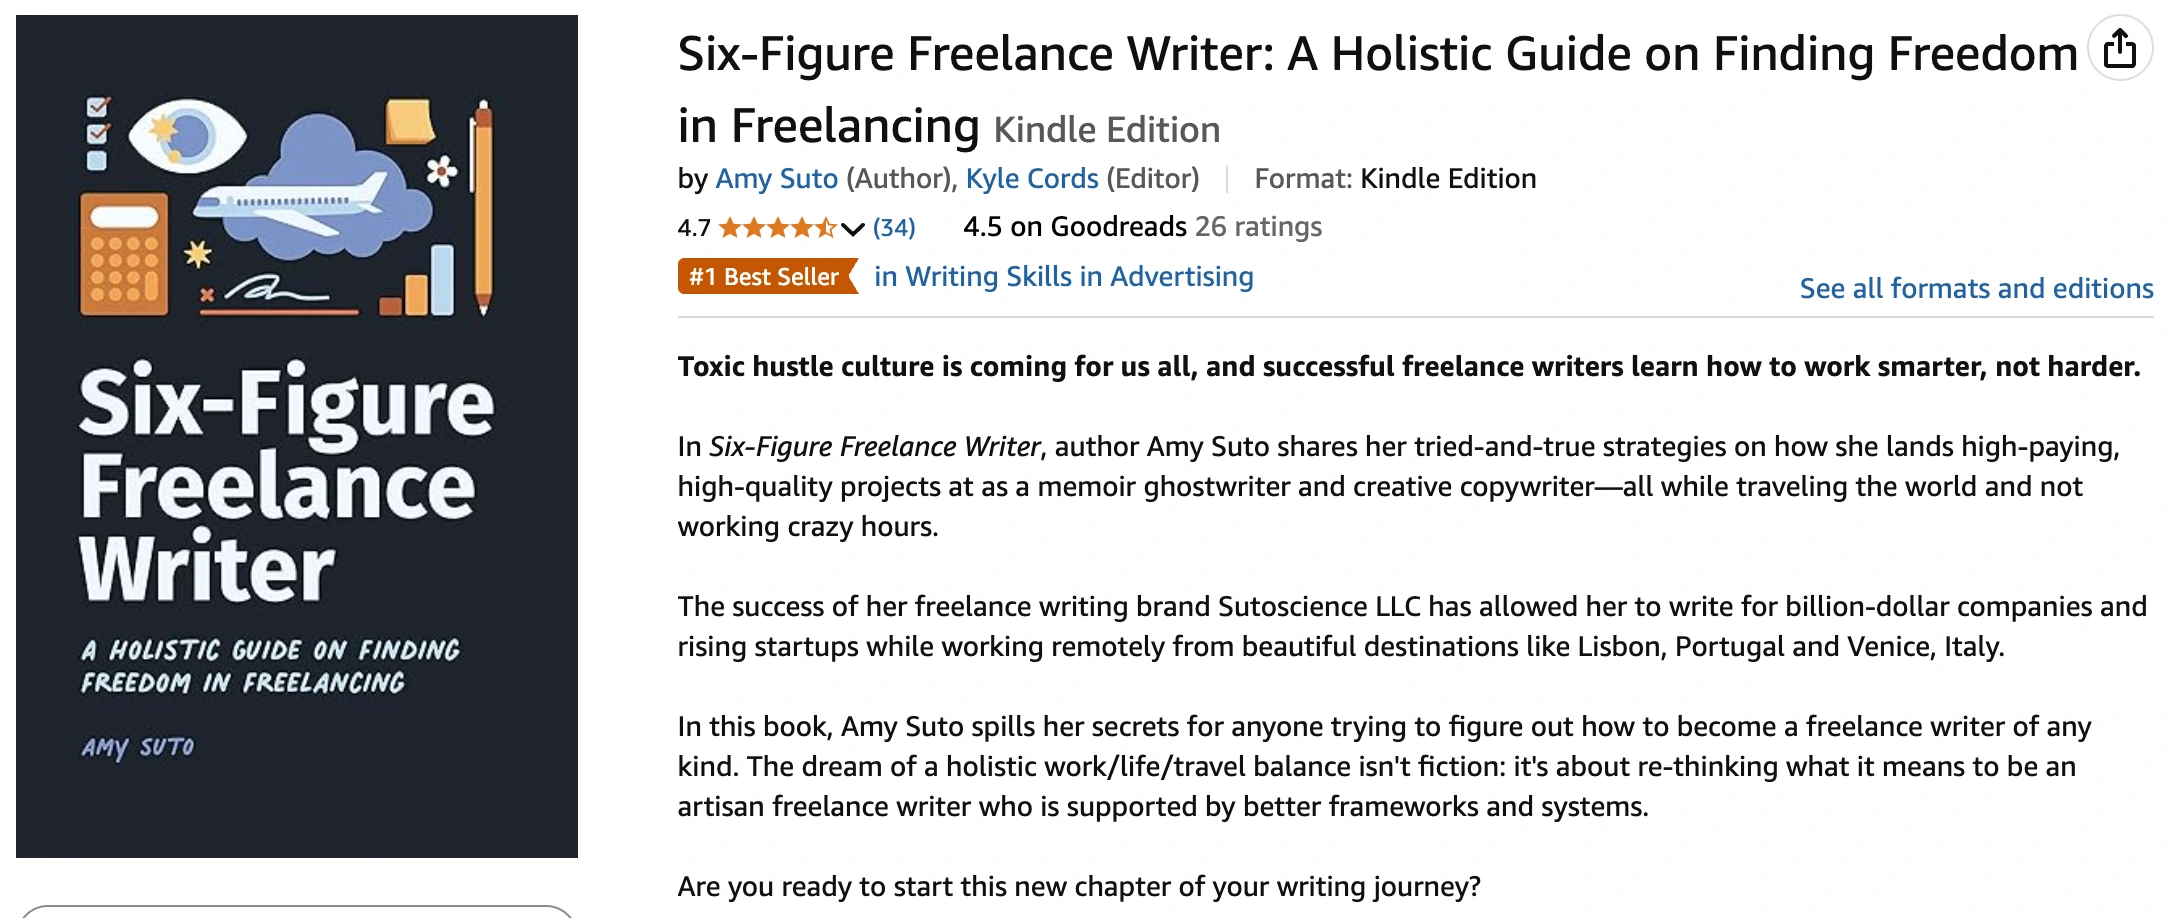The width and height of the screenshot is (2174, 918).
Task: Click the orange star rating icons
Action: 777,228
